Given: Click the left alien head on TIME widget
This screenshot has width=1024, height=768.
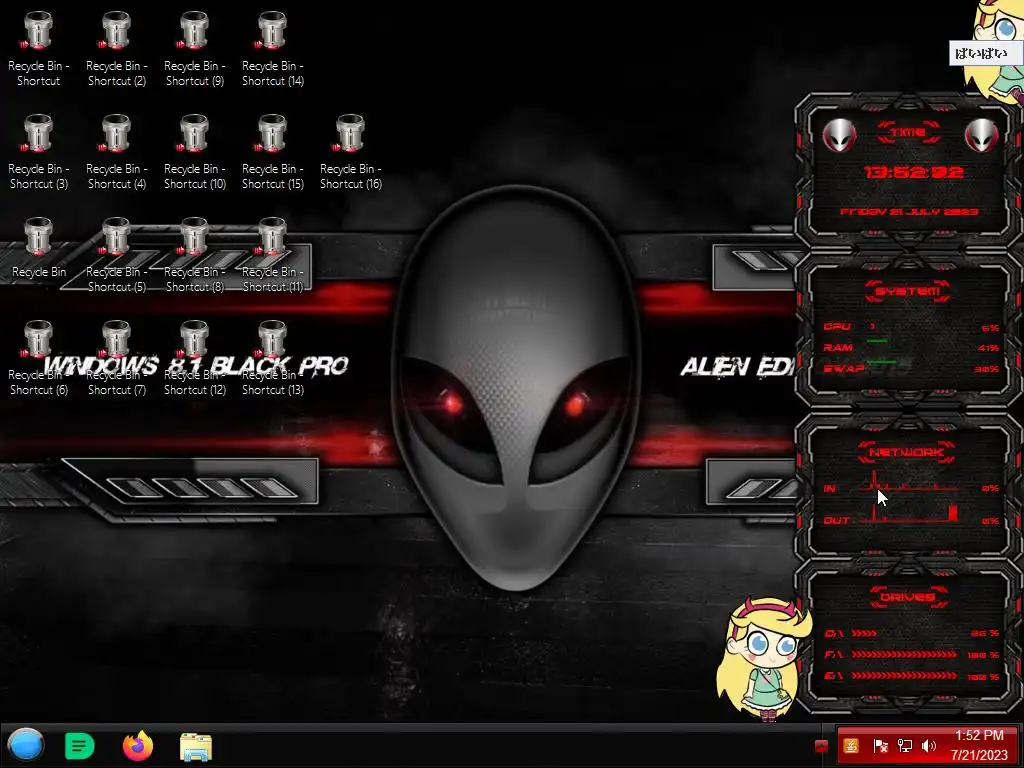Looking at the screenshot, I should [839, 135].
